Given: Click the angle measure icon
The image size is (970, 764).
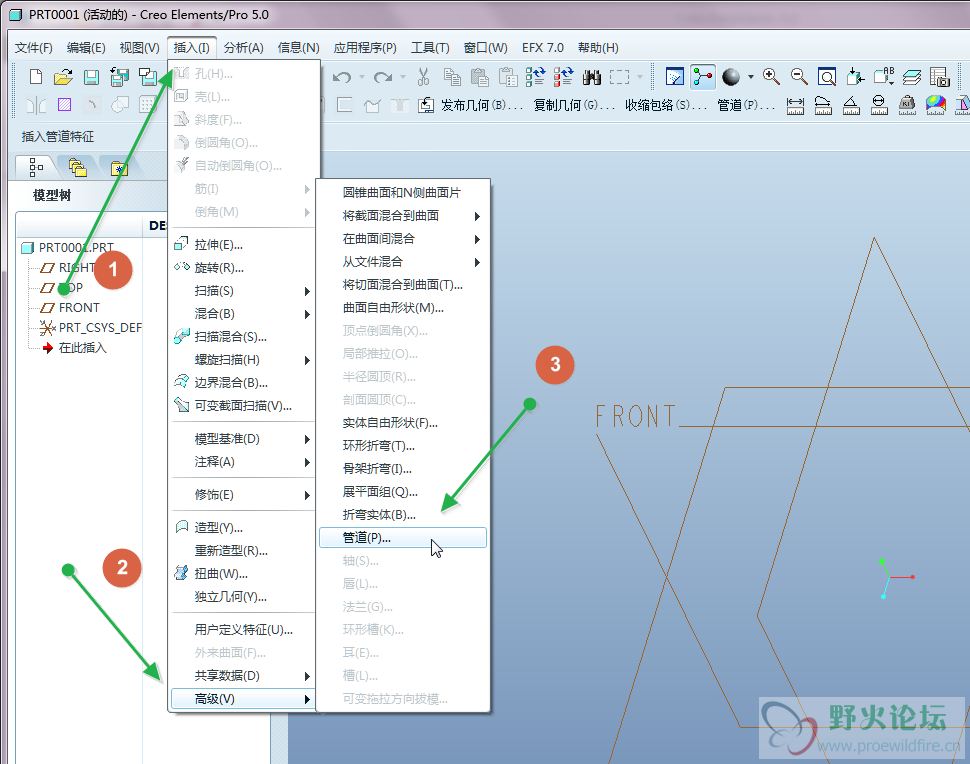Looking at the screenshot, I should click(x=851, y=106).
